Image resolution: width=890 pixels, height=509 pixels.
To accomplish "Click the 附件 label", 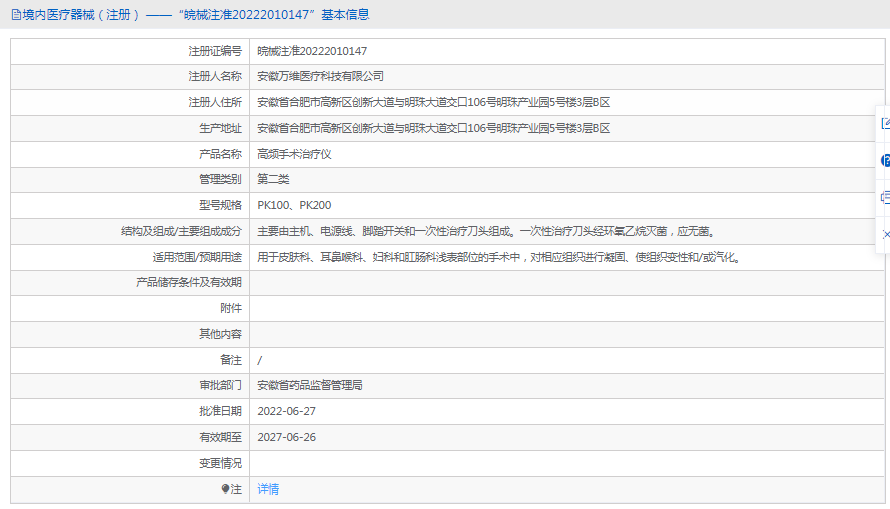I will (x=231, y=308).
